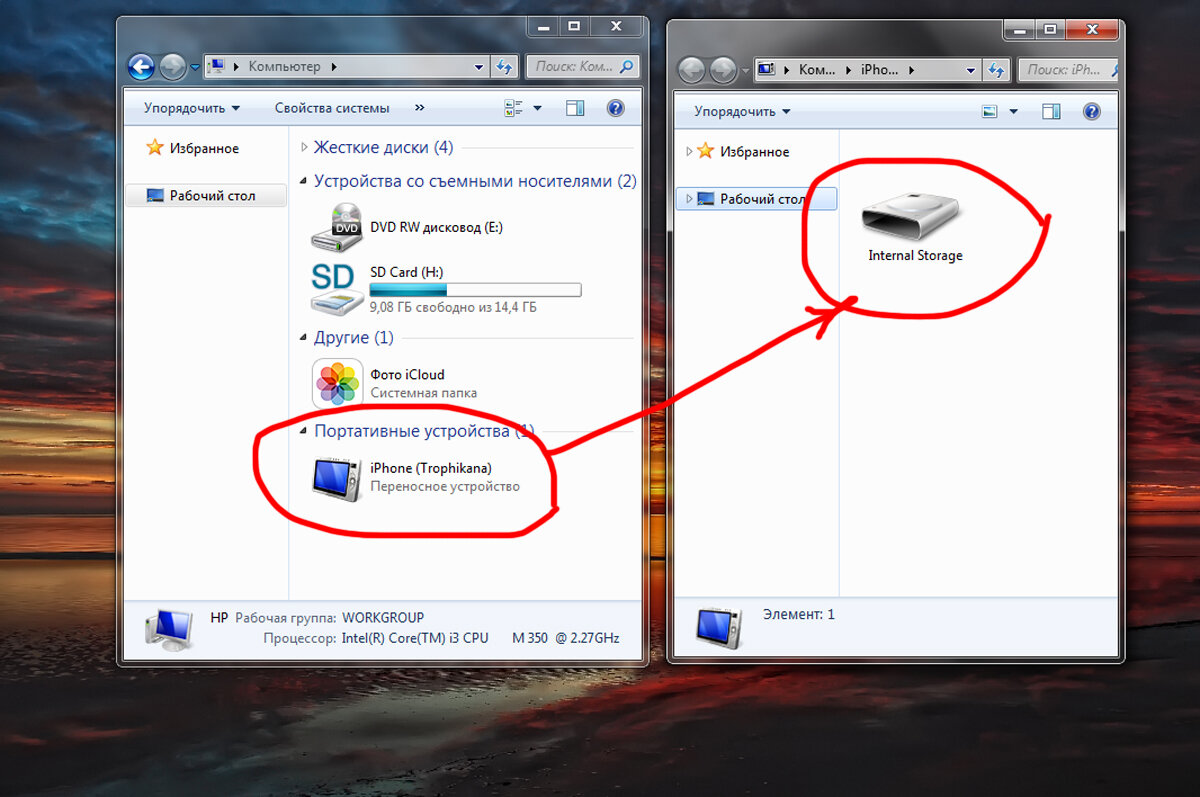Collapse the Портативные устройства group
Screen dimensions: 1200x797
[x=305, y=431]
